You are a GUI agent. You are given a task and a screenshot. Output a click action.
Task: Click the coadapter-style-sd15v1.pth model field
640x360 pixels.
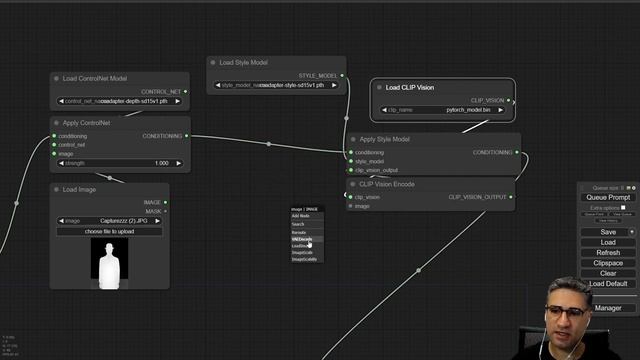(x=276, y=85)
